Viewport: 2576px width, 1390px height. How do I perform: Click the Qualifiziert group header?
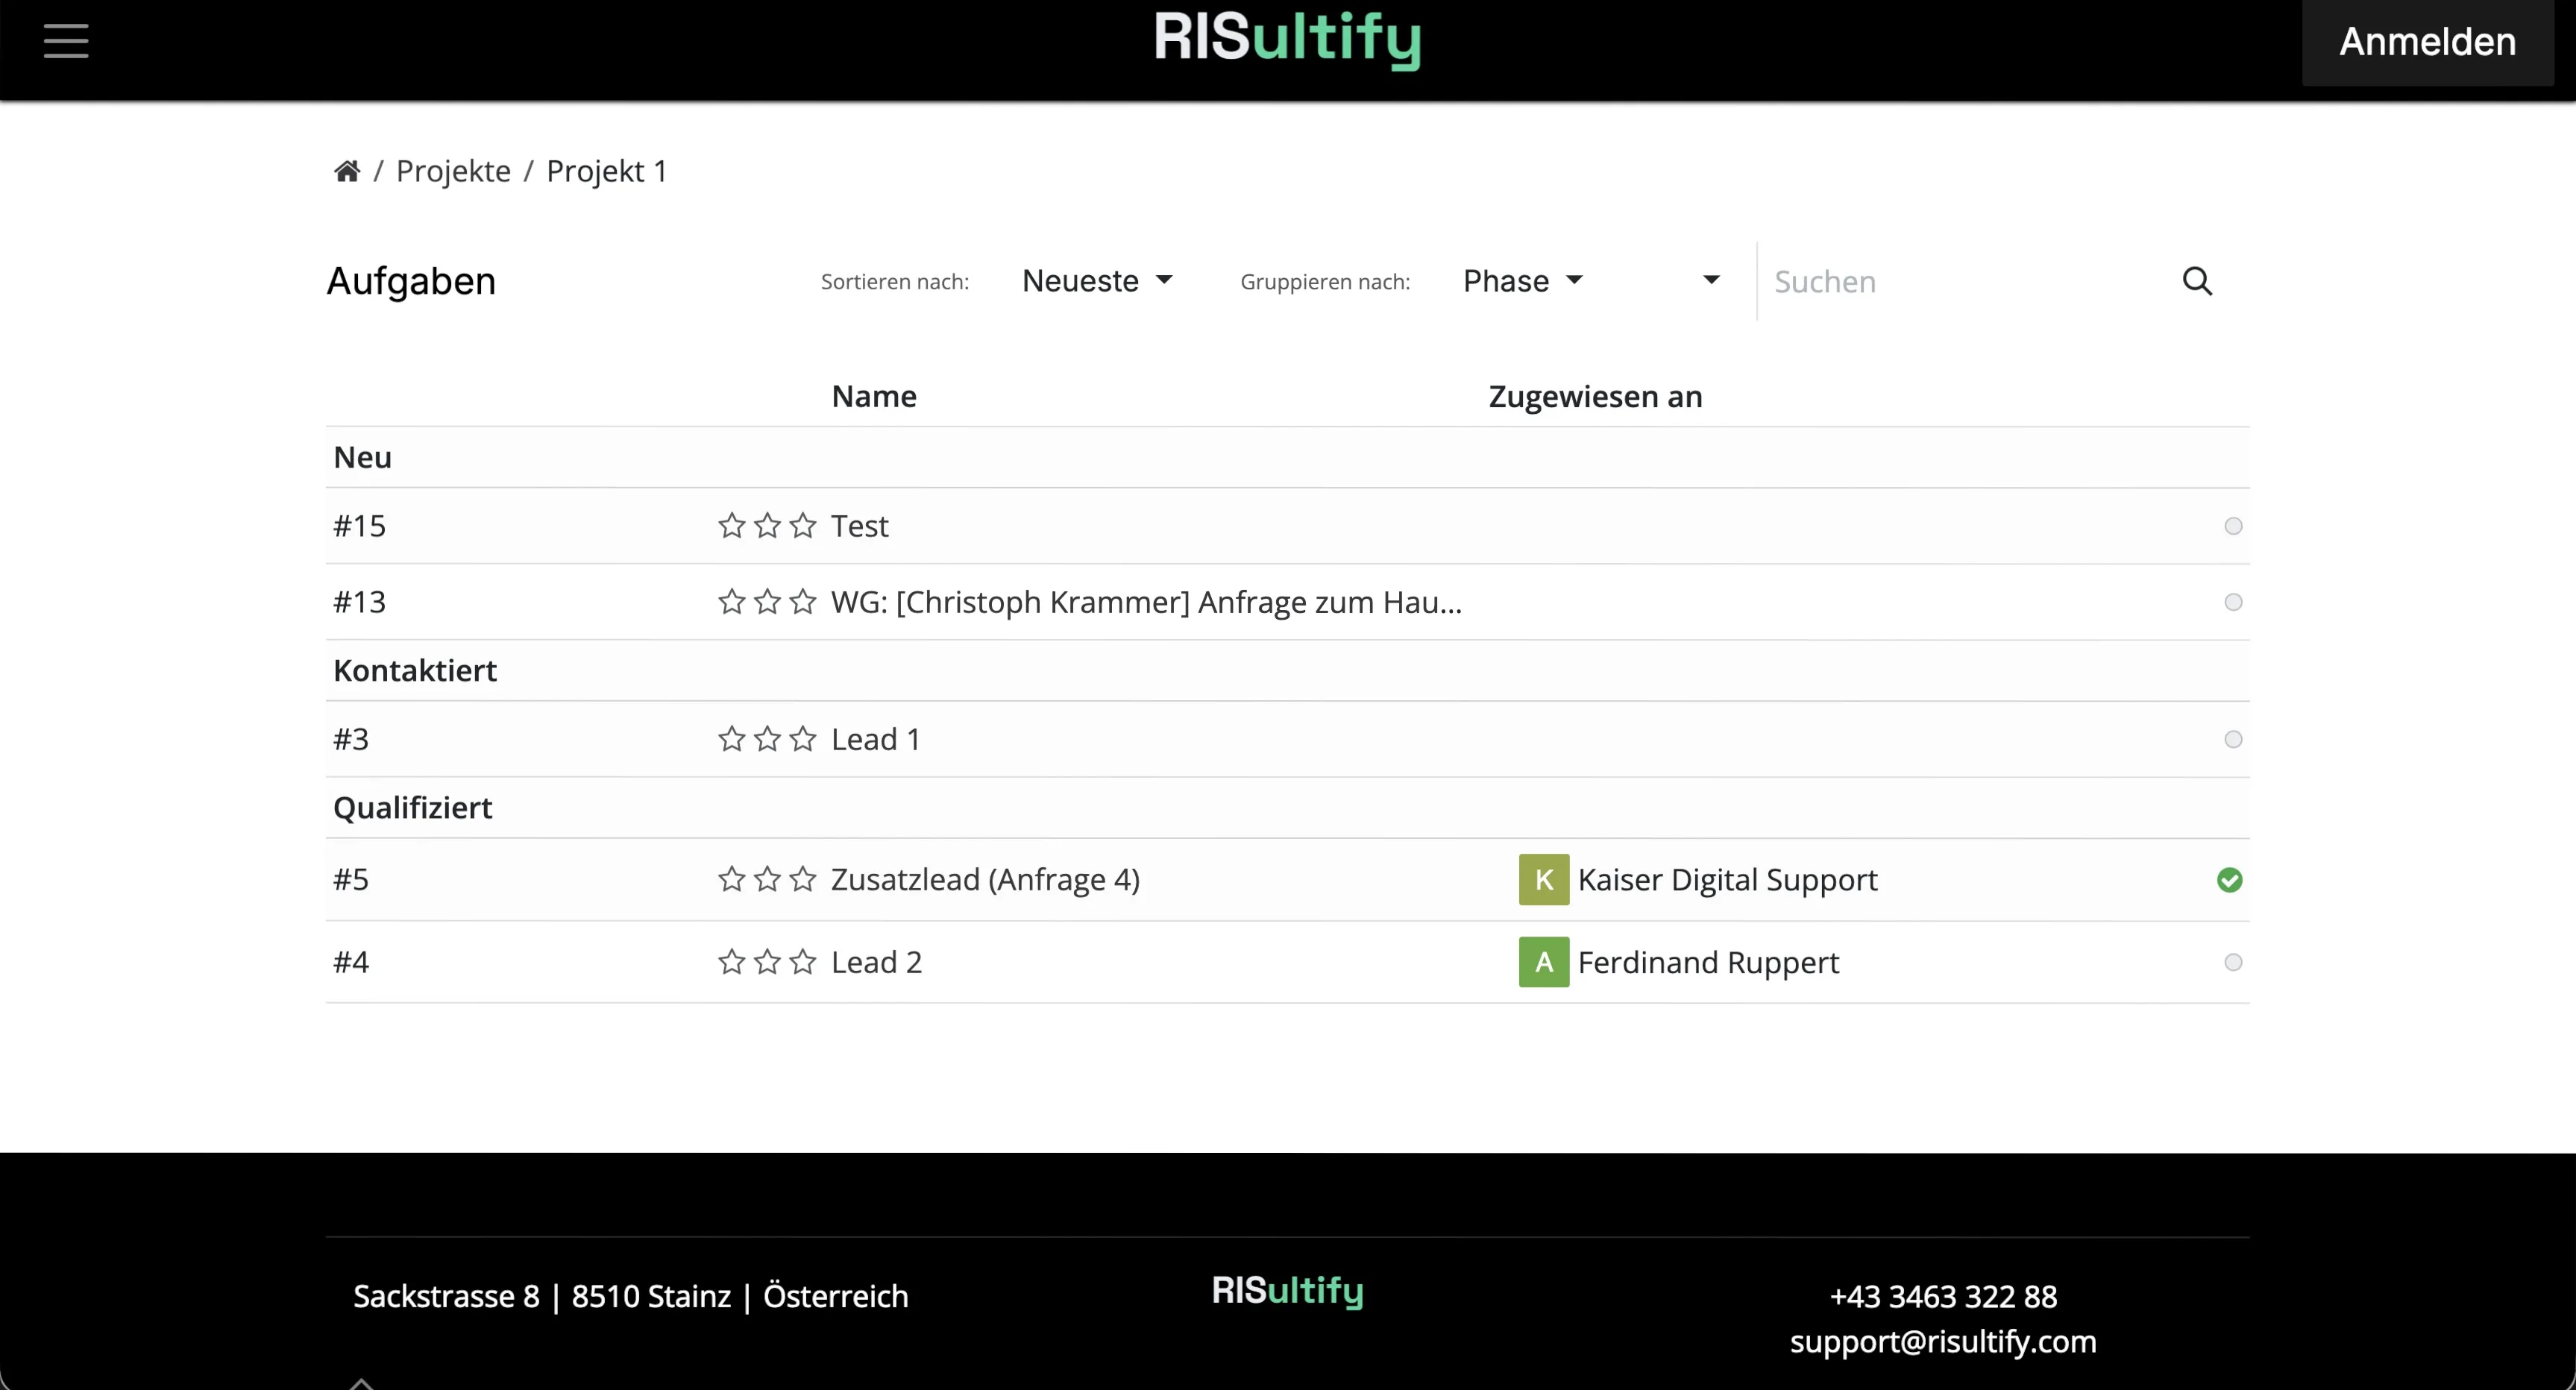tap(413, 807)
